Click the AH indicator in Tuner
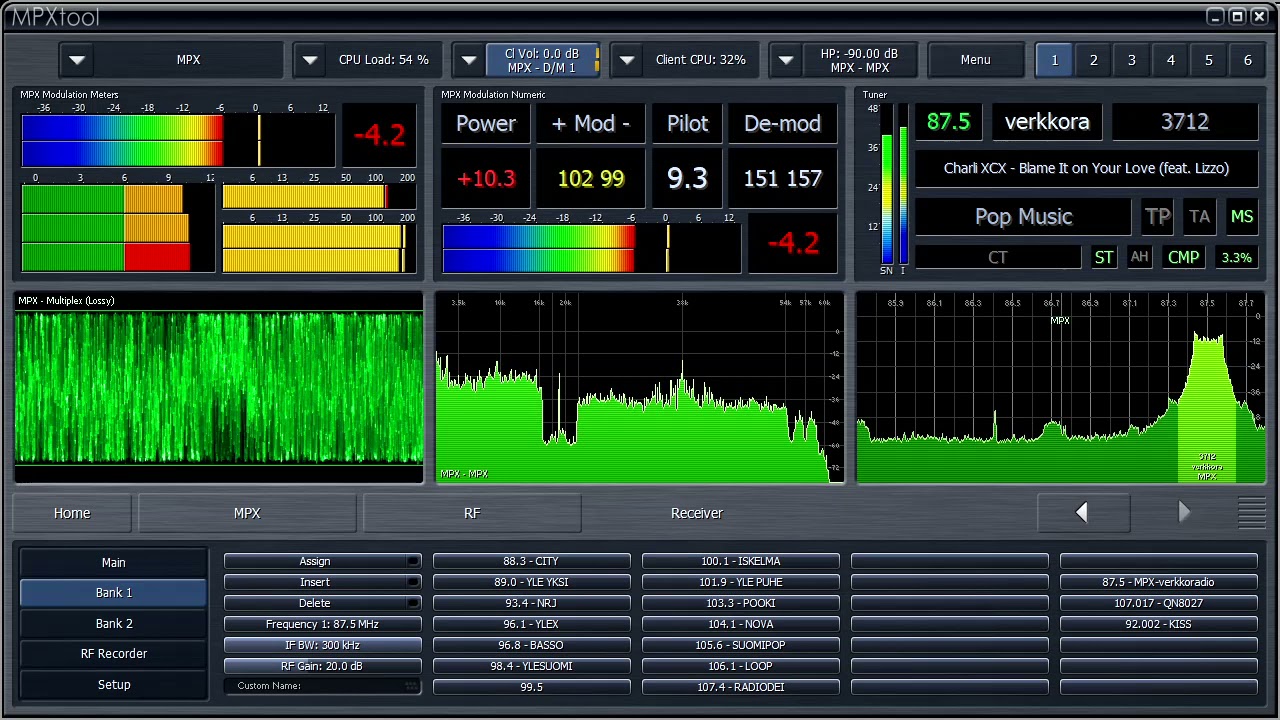Screen dimensions: 1280x720 click(1139, 257)
